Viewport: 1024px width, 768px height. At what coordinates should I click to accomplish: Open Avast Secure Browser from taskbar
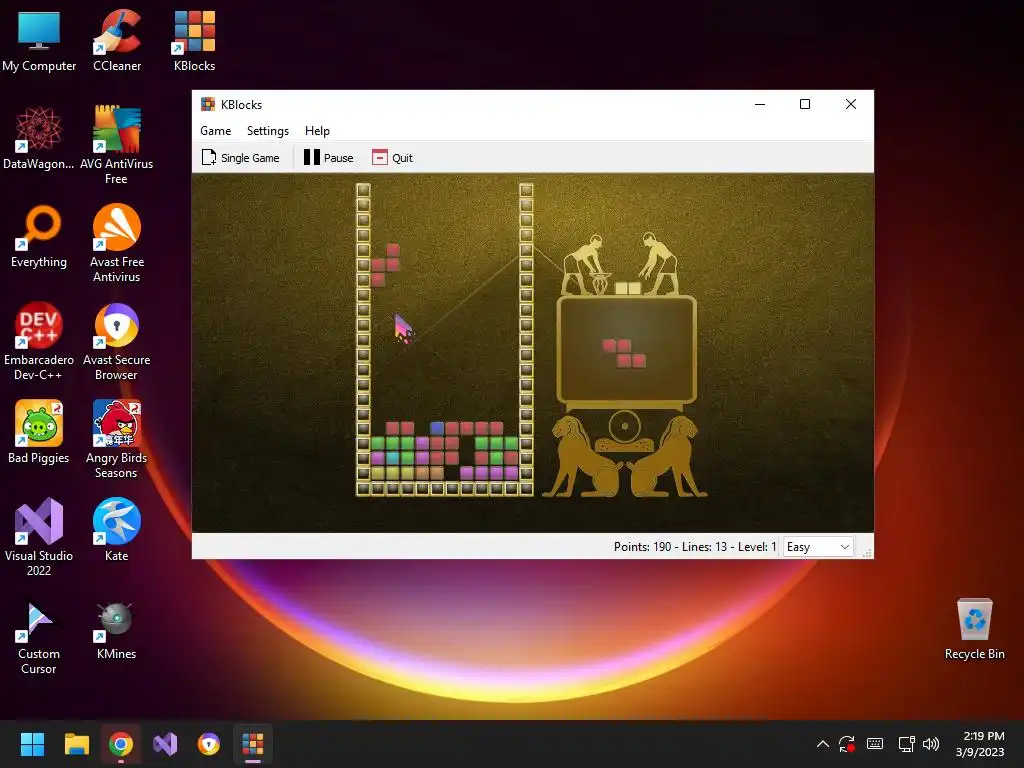(209, 744)
